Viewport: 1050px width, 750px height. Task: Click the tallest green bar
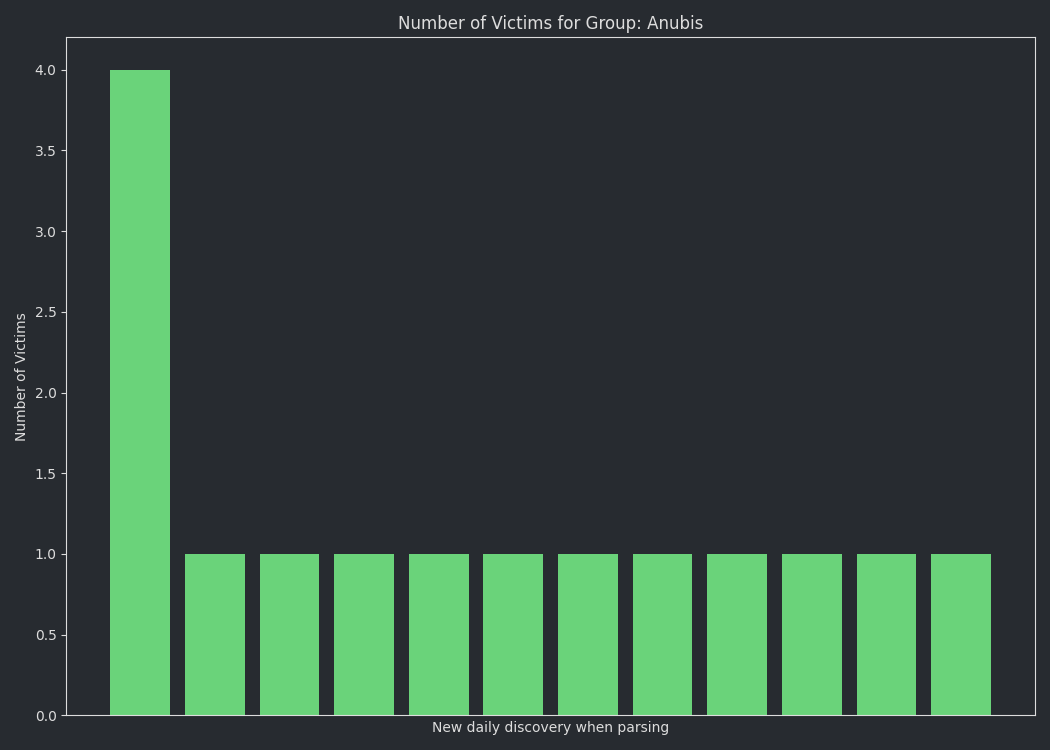point(140,392)
